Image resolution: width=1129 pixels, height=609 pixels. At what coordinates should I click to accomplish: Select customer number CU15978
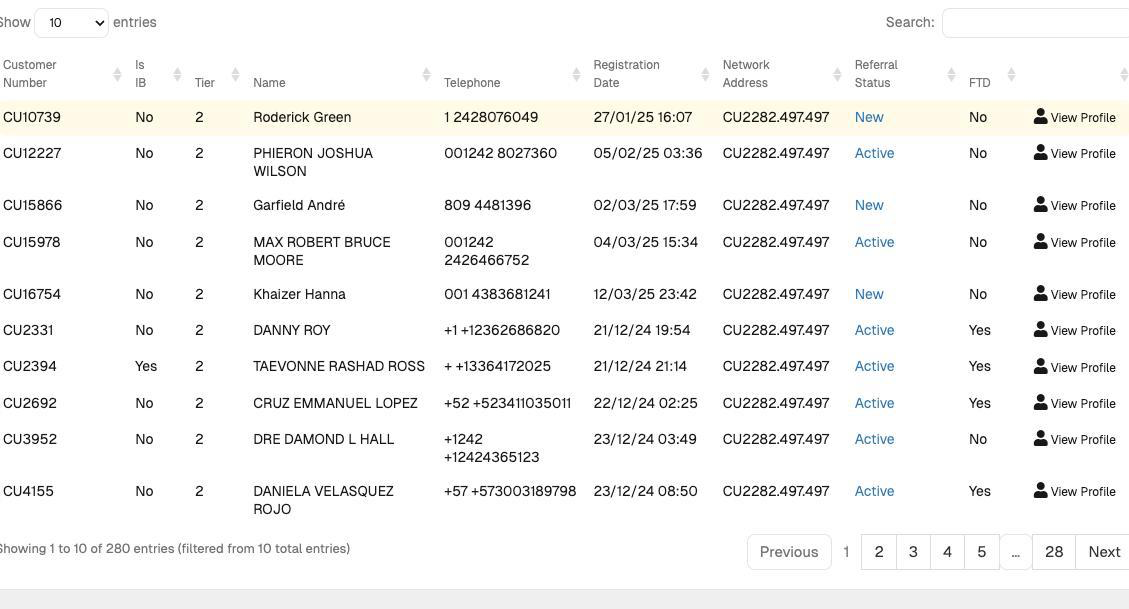click(32, 243)
